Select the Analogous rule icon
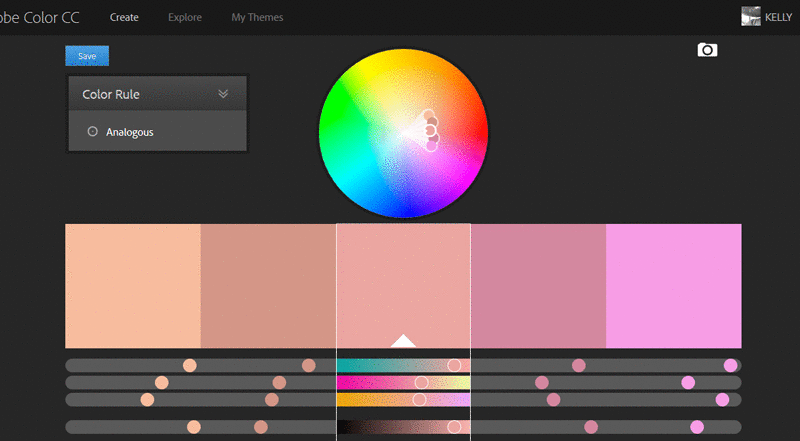The height and width of the screenshot is (441, 800). point(92,132)
